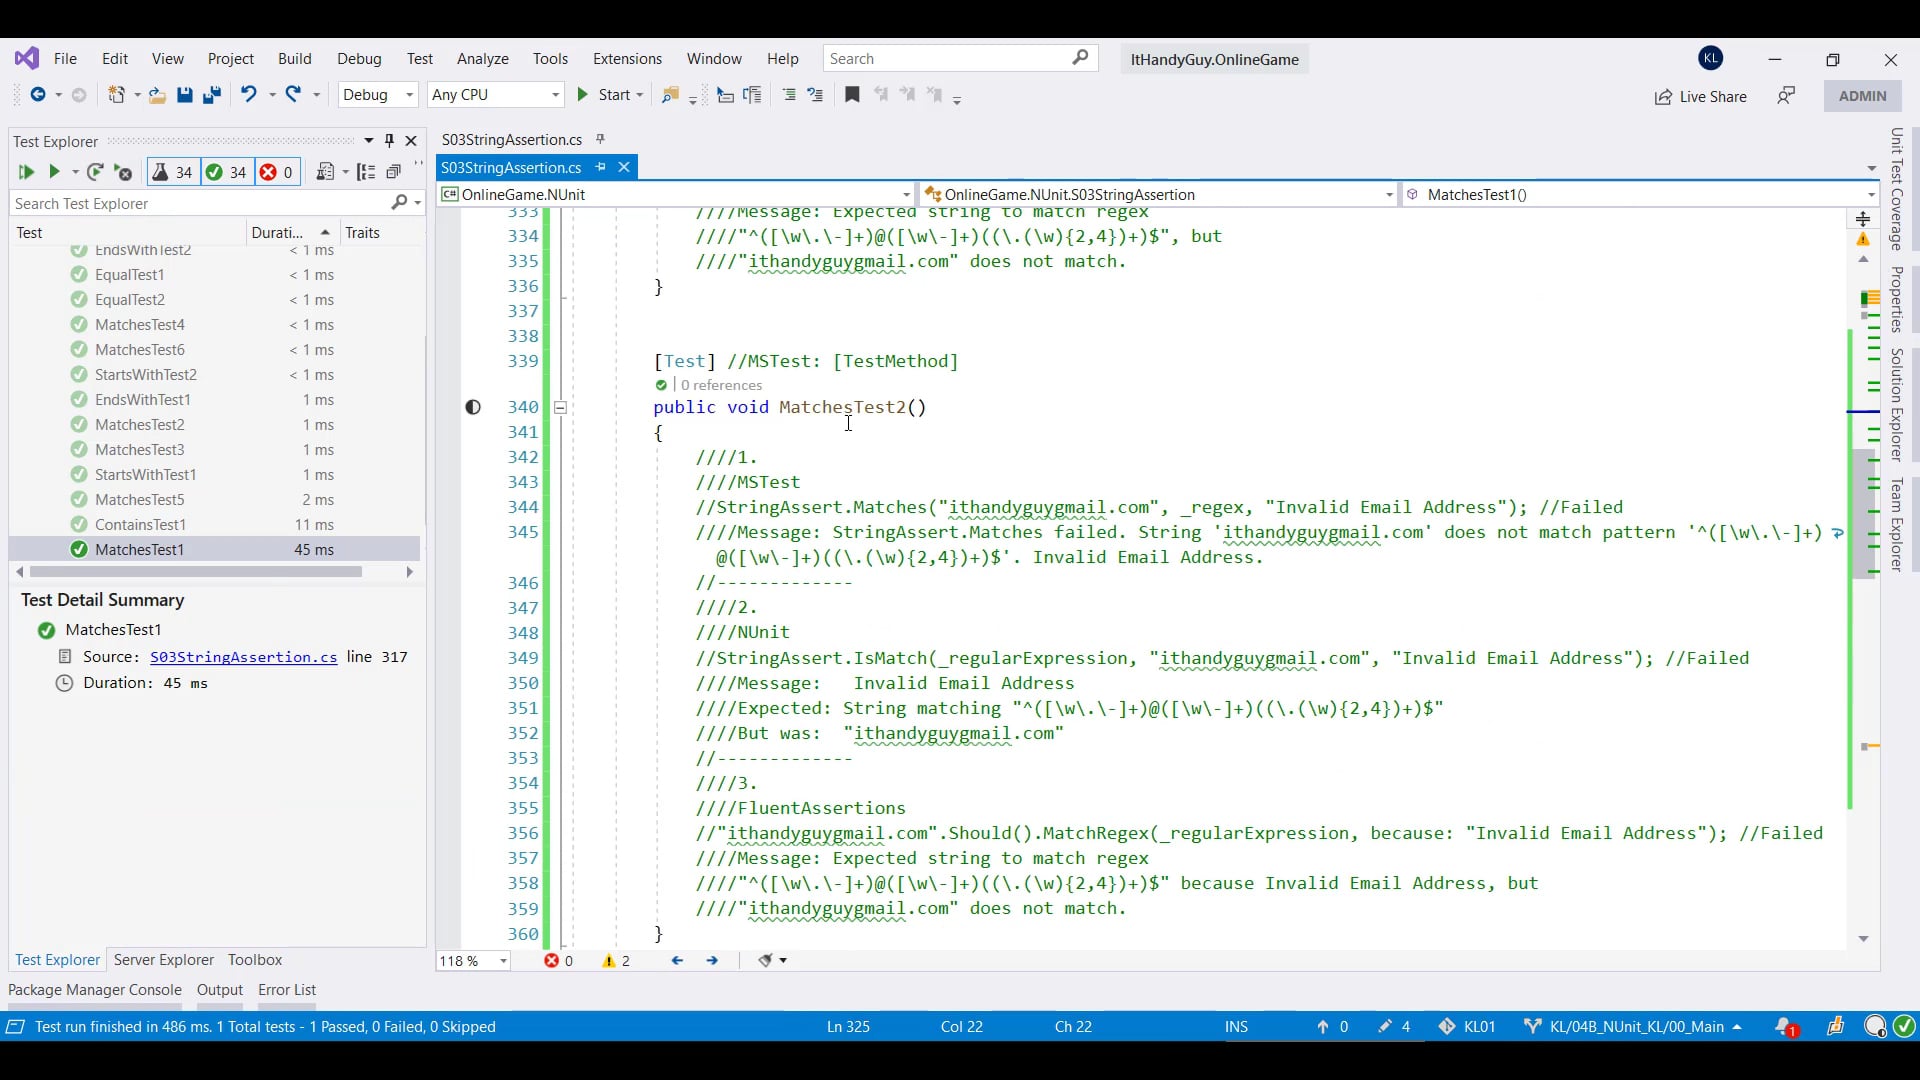
Task: Open Live Share icon
Action: pyautogui.click(x=1663, y=97)
